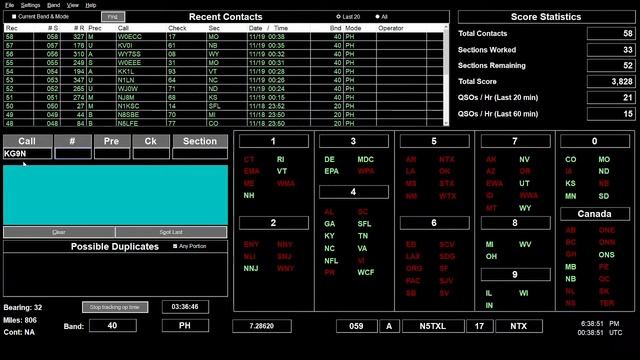The width and height of the screenshot is (640, 360).
Task: Click the Sec column header
Action: pos(214,28)
